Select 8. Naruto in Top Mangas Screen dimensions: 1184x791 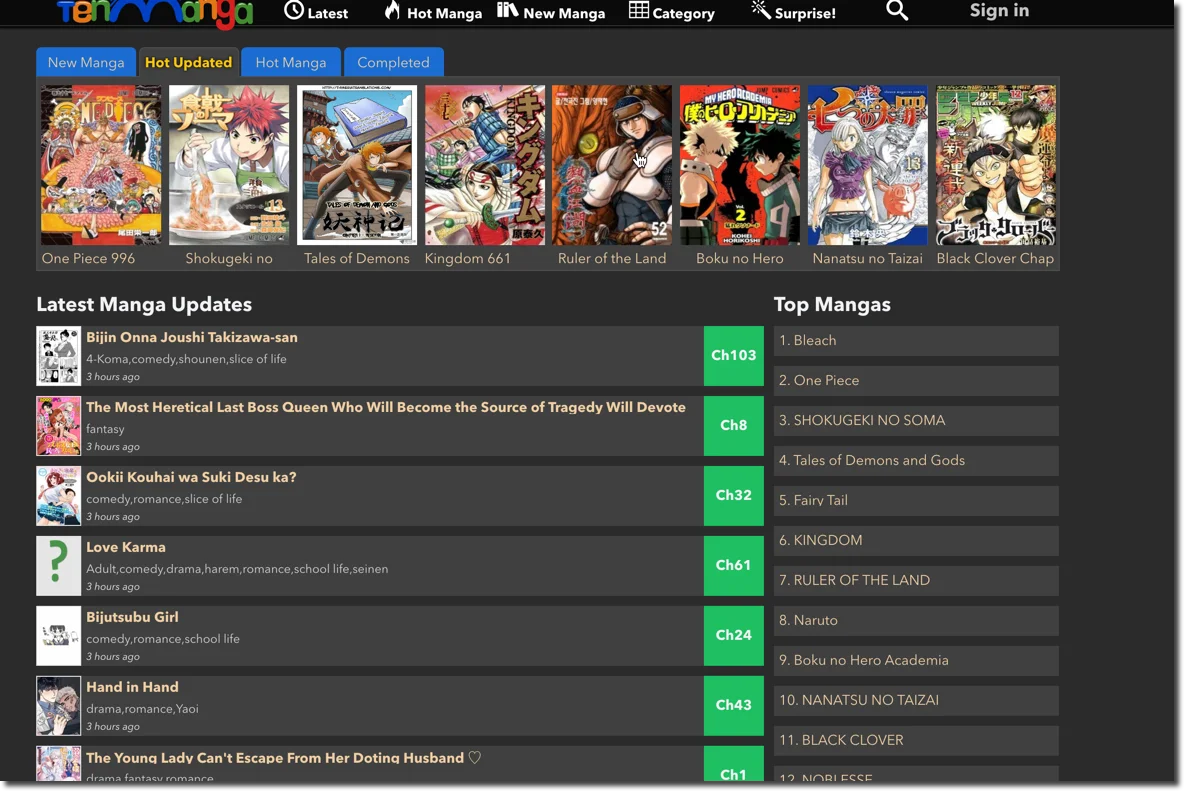[916, 620]
